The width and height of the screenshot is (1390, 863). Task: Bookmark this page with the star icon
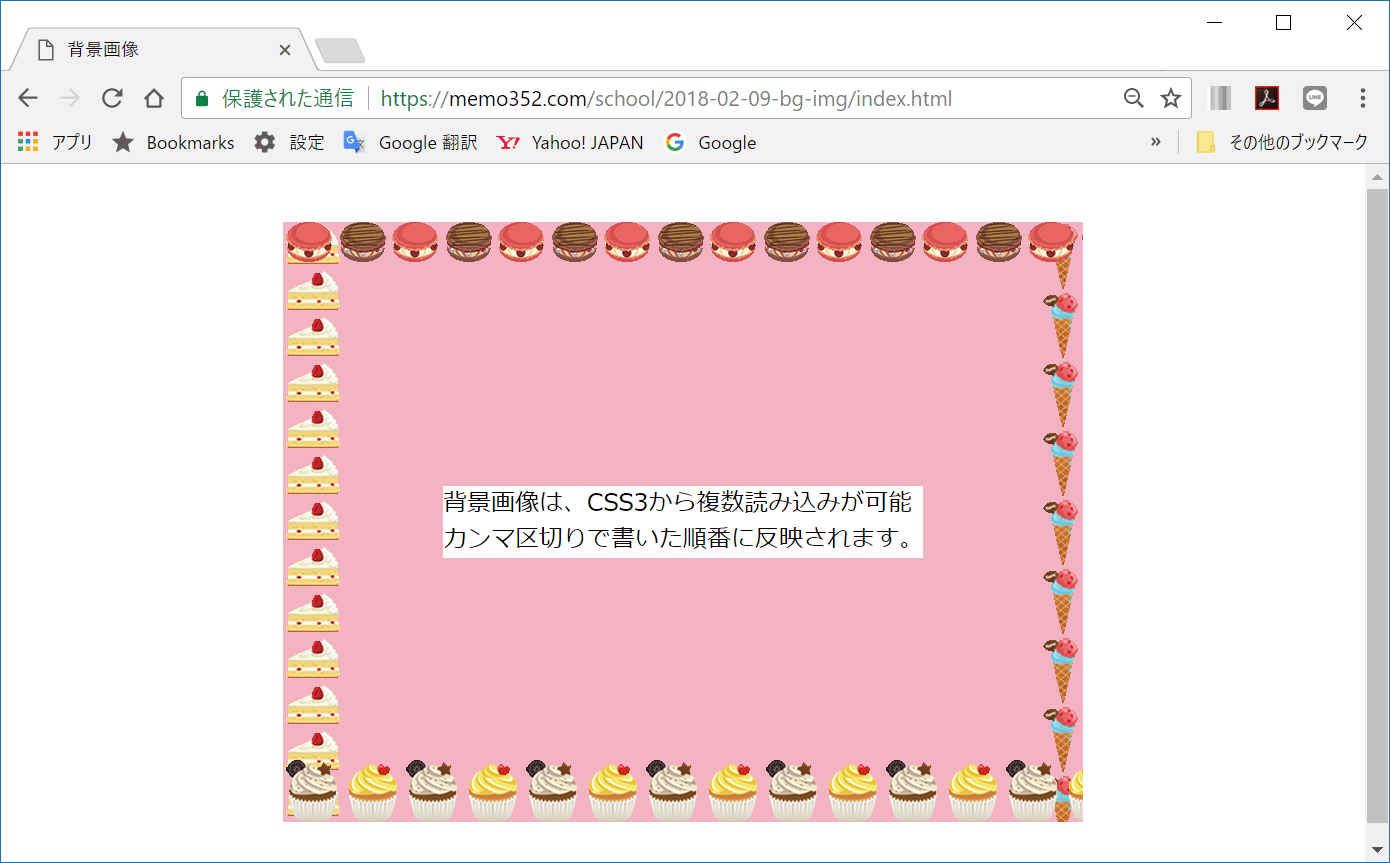tap(1170, 98)
